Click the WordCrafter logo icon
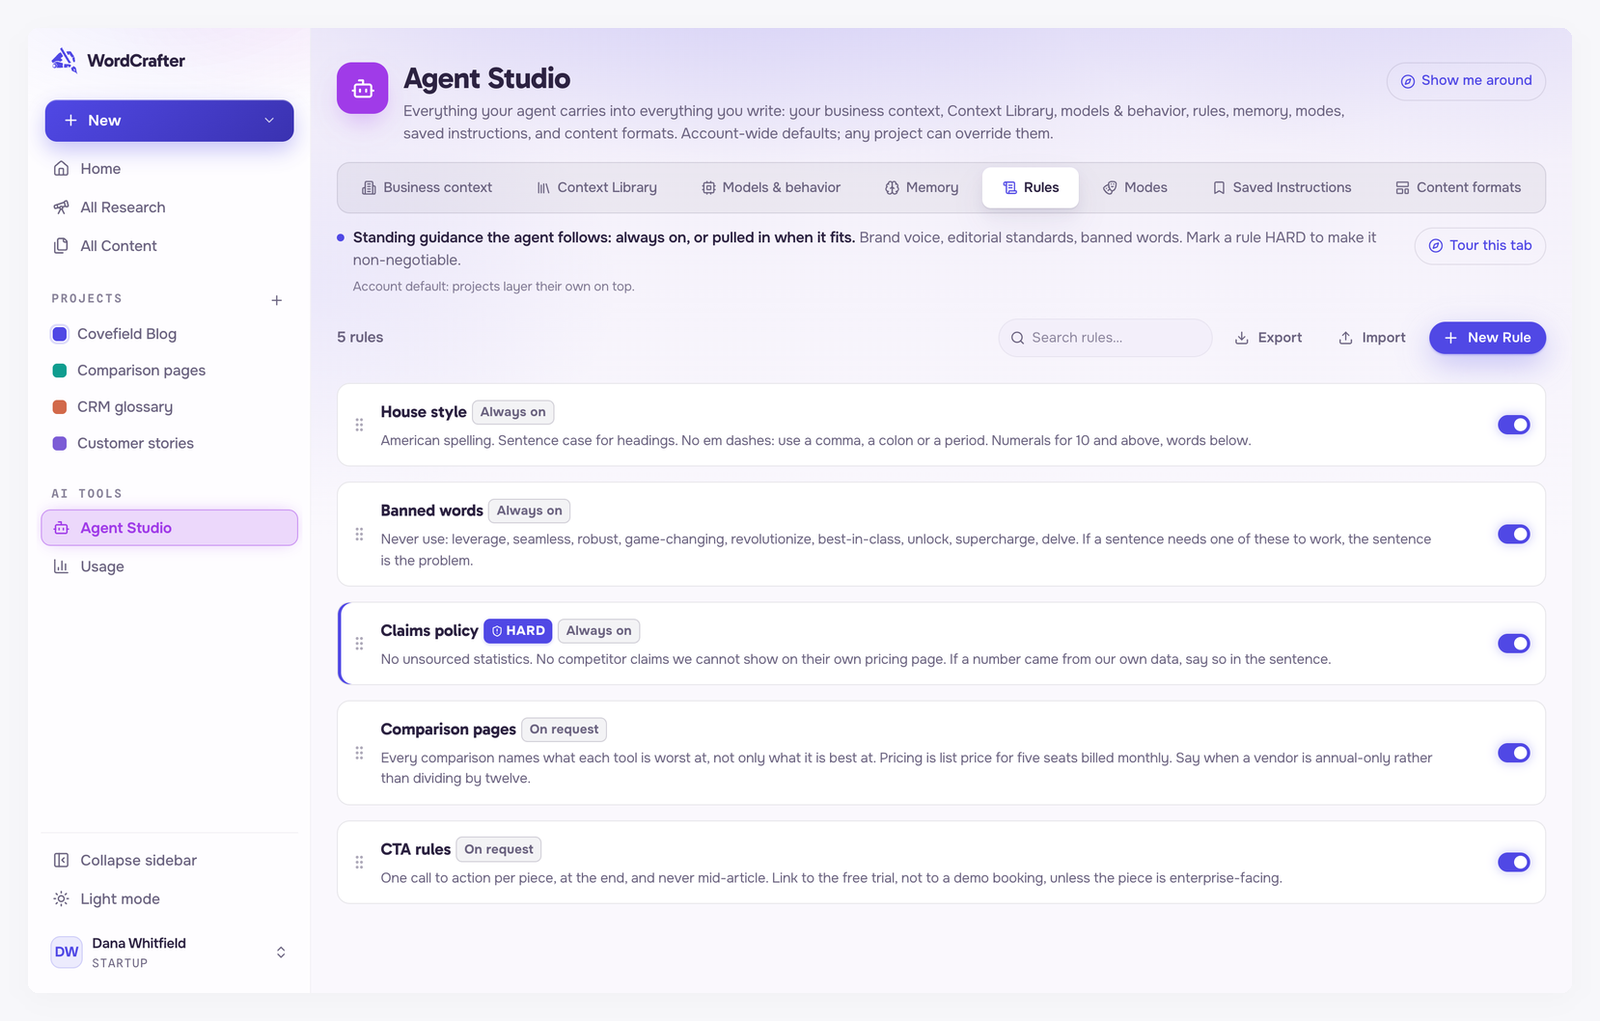Screen dimensions: 1600x1021 pyautogui.click(x=64, y=60)
